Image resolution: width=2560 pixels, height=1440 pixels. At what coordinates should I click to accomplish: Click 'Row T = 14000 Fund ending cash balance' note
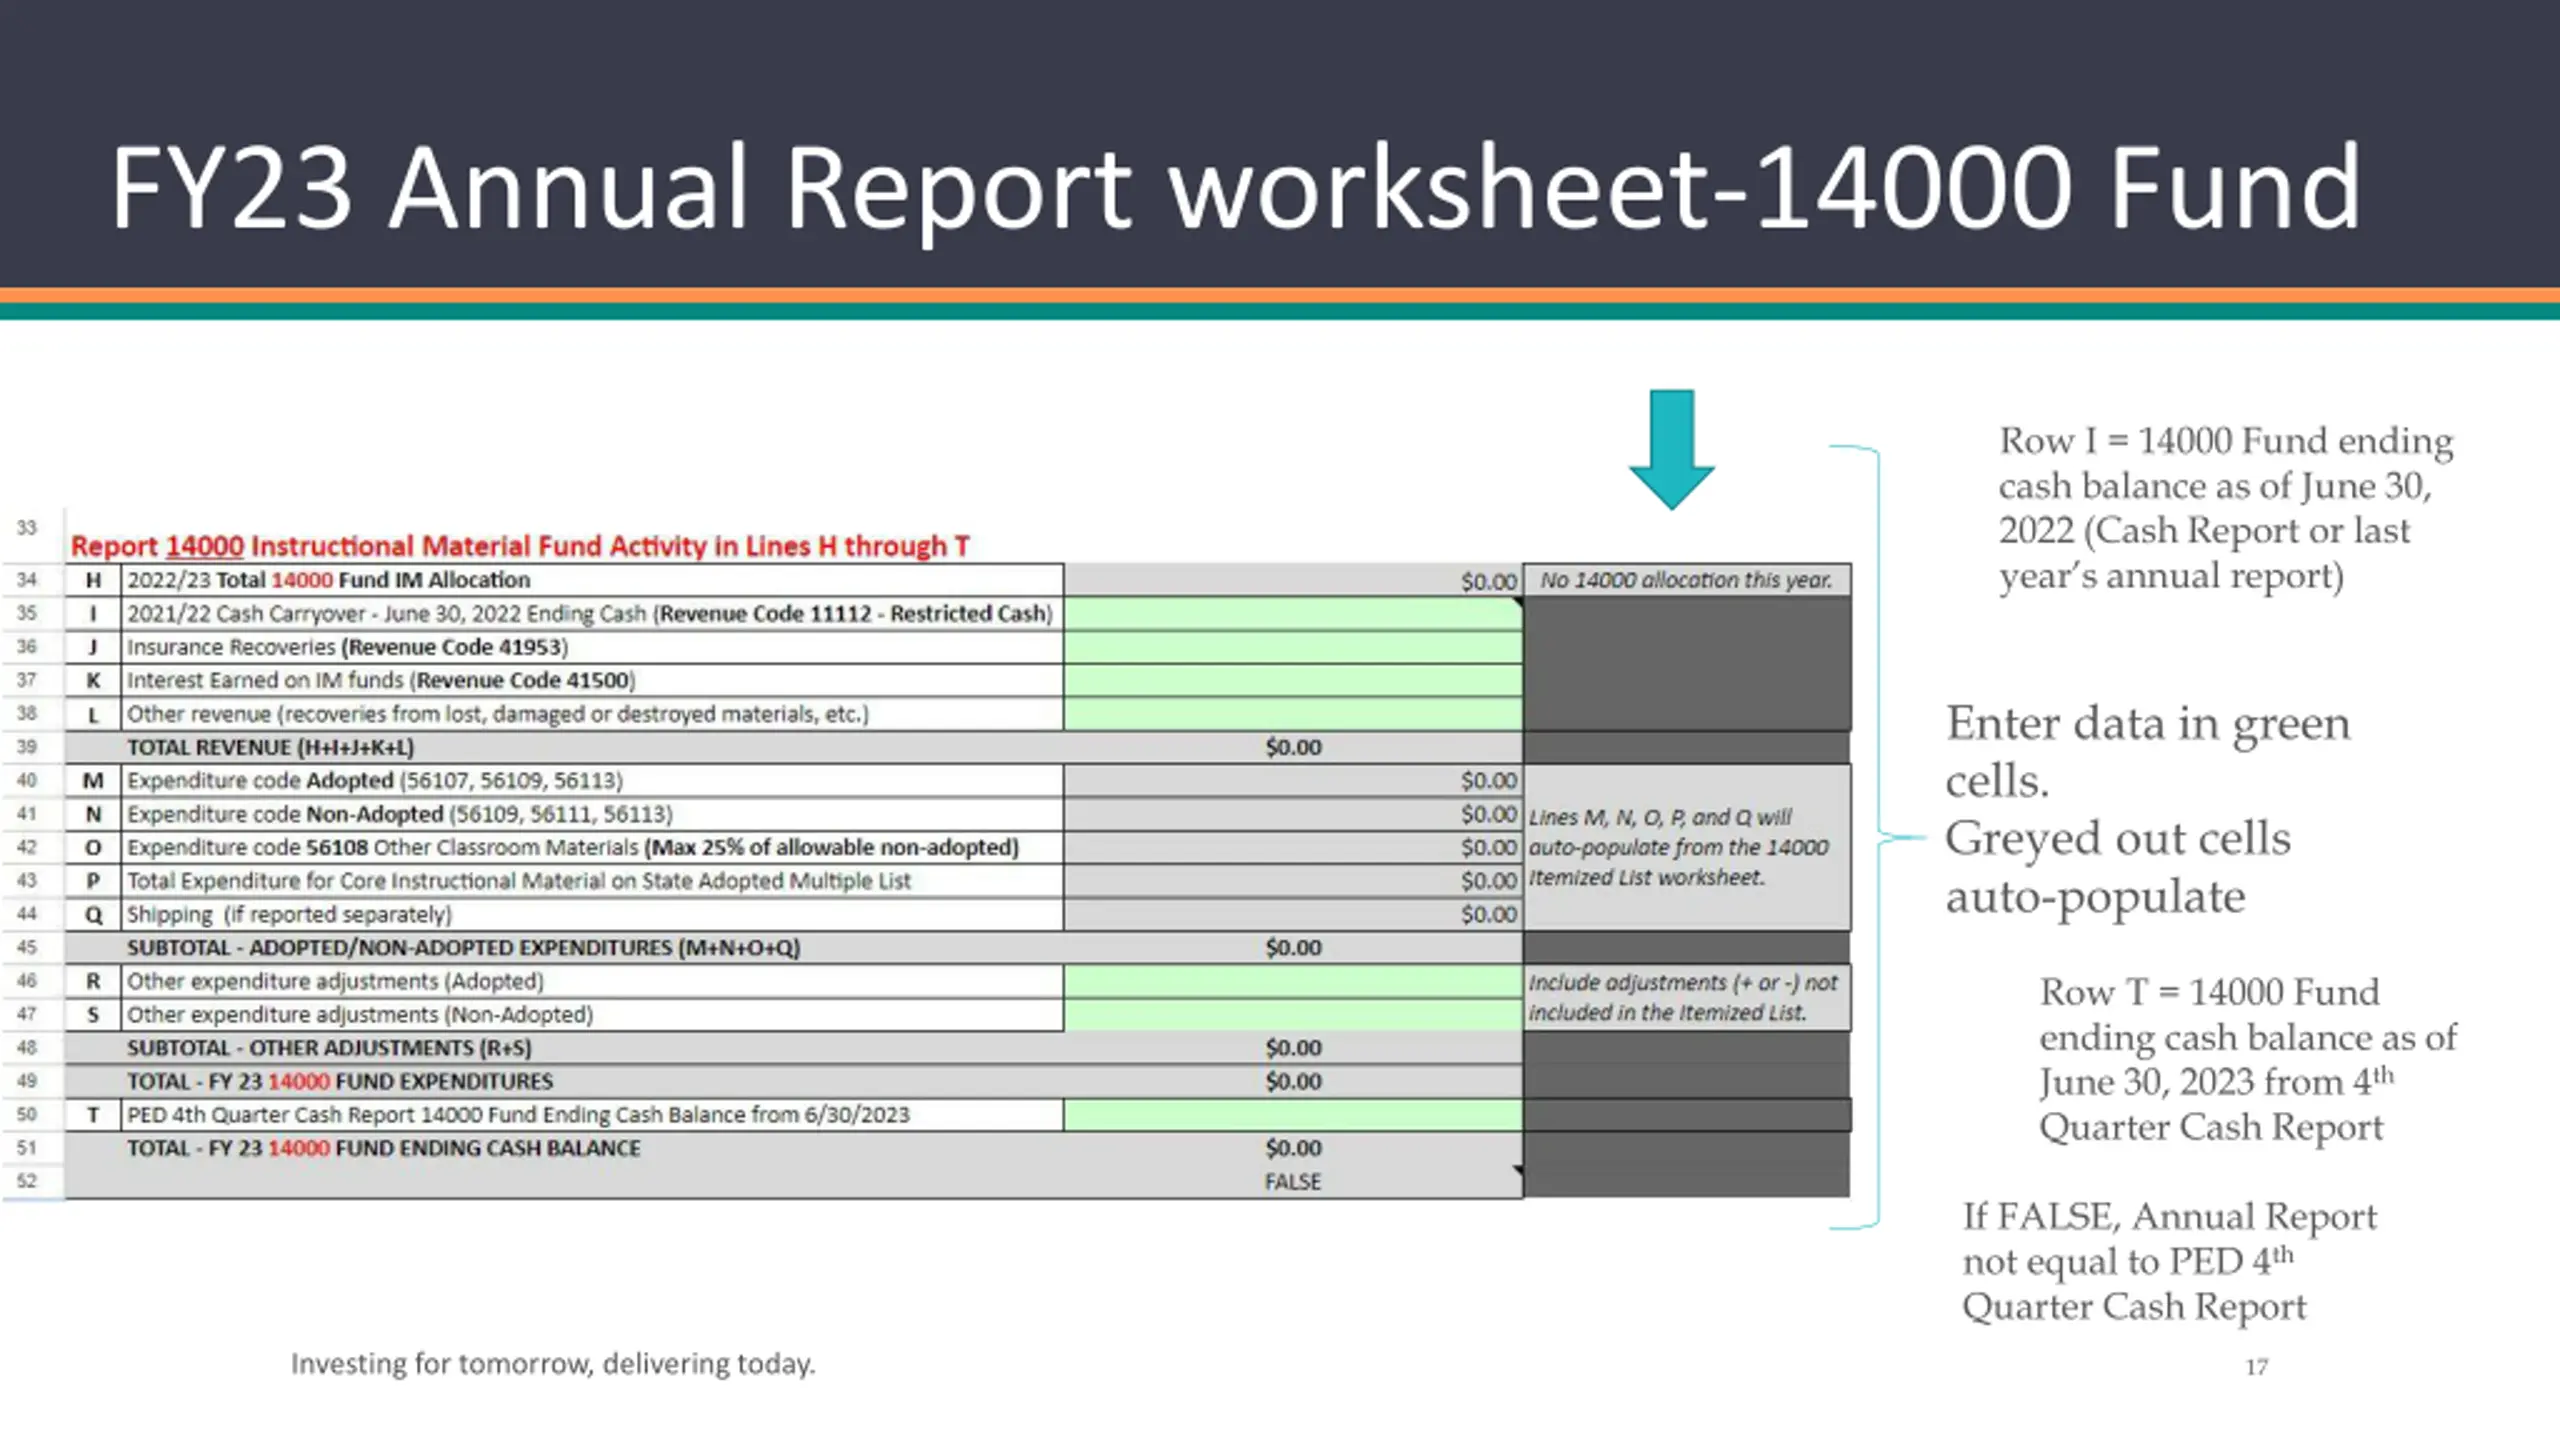coord(2248,1059)
